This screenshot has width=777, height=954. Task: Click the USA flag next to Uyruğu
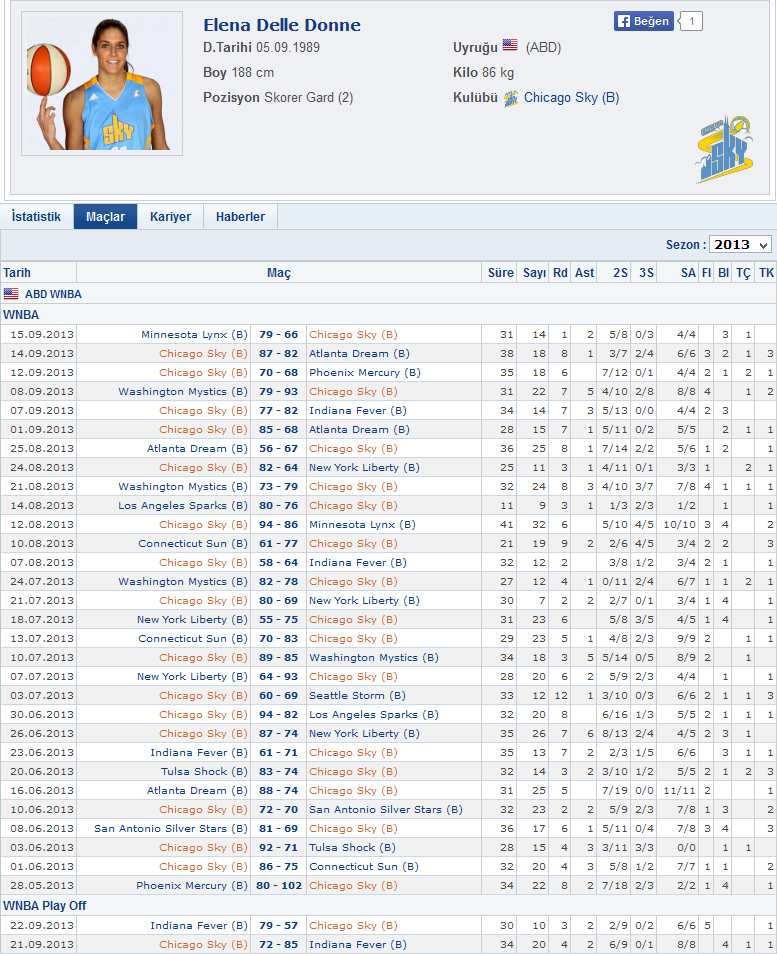pyautogui.click(x=510, y=46)
